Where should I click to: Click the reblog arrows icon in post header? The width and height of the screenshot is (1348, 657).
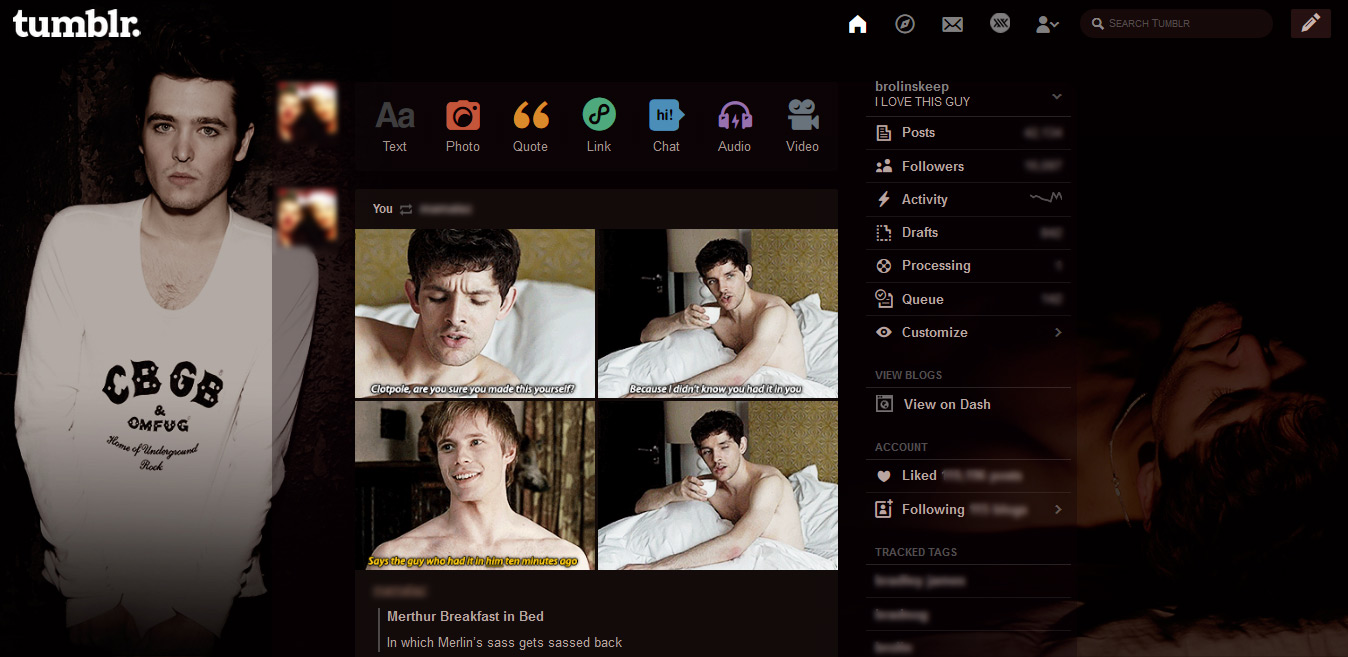click(406, 209)
